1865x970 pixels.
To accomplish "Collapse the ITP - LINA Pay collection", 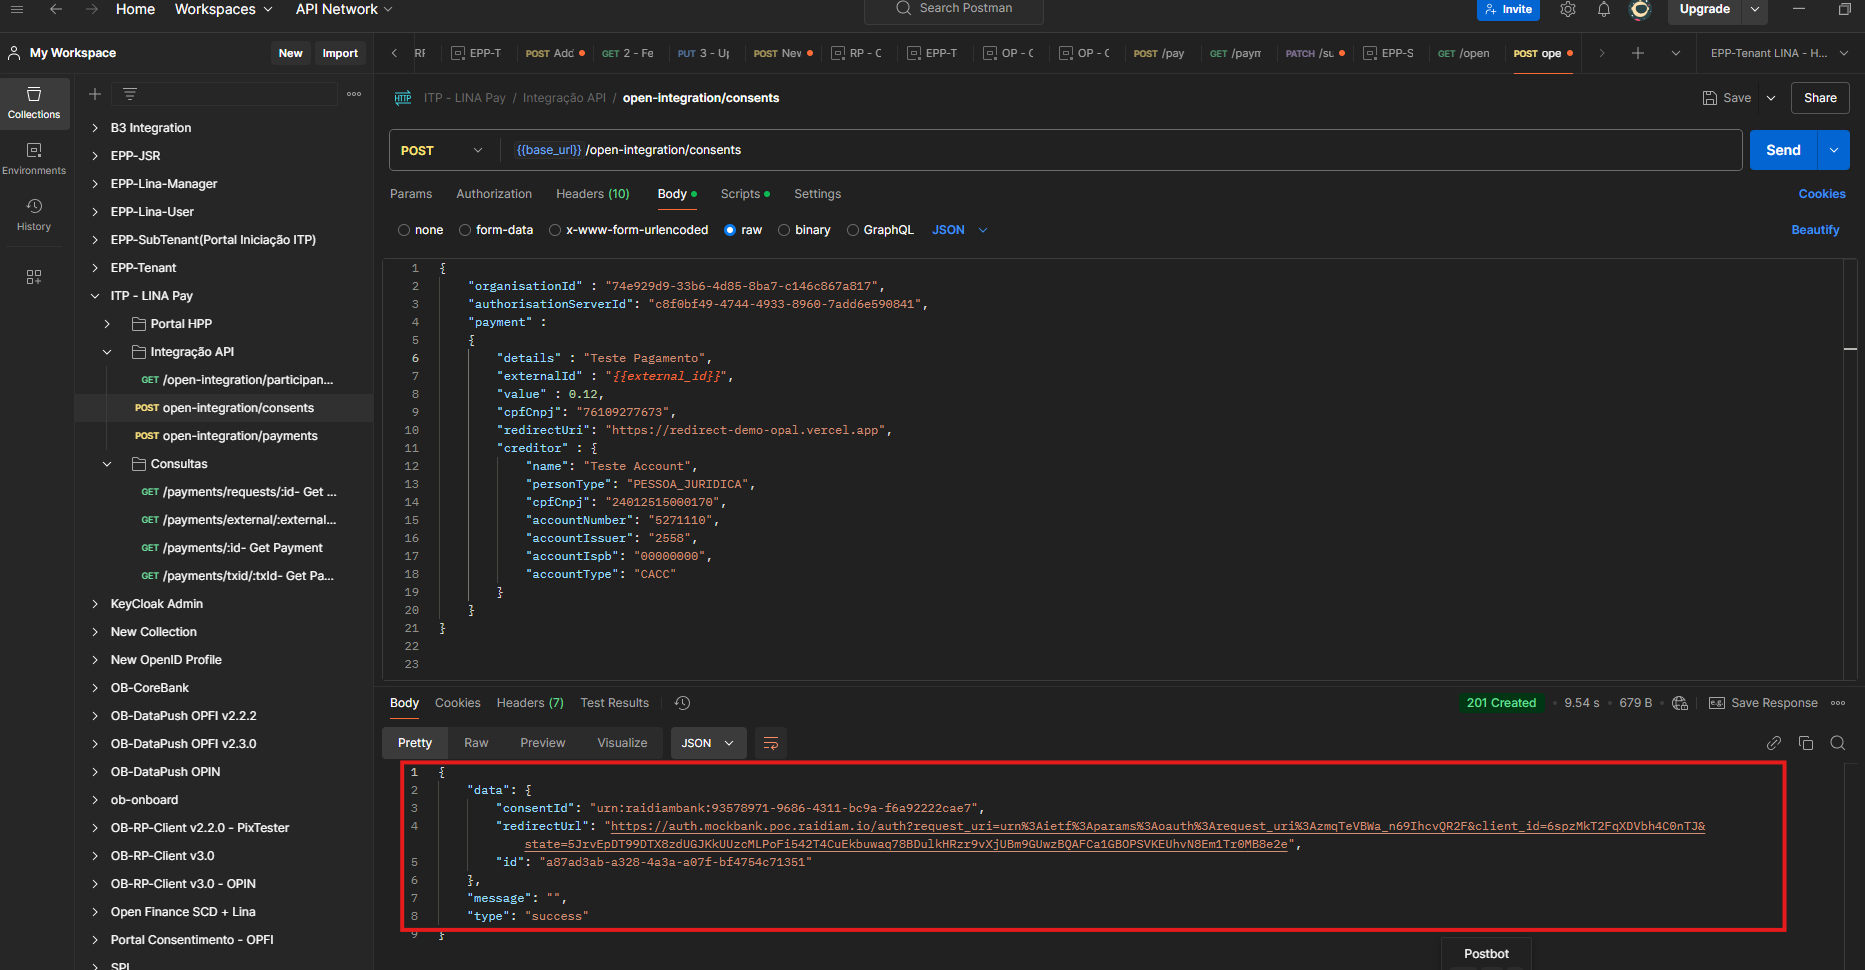I will [95, 296].
